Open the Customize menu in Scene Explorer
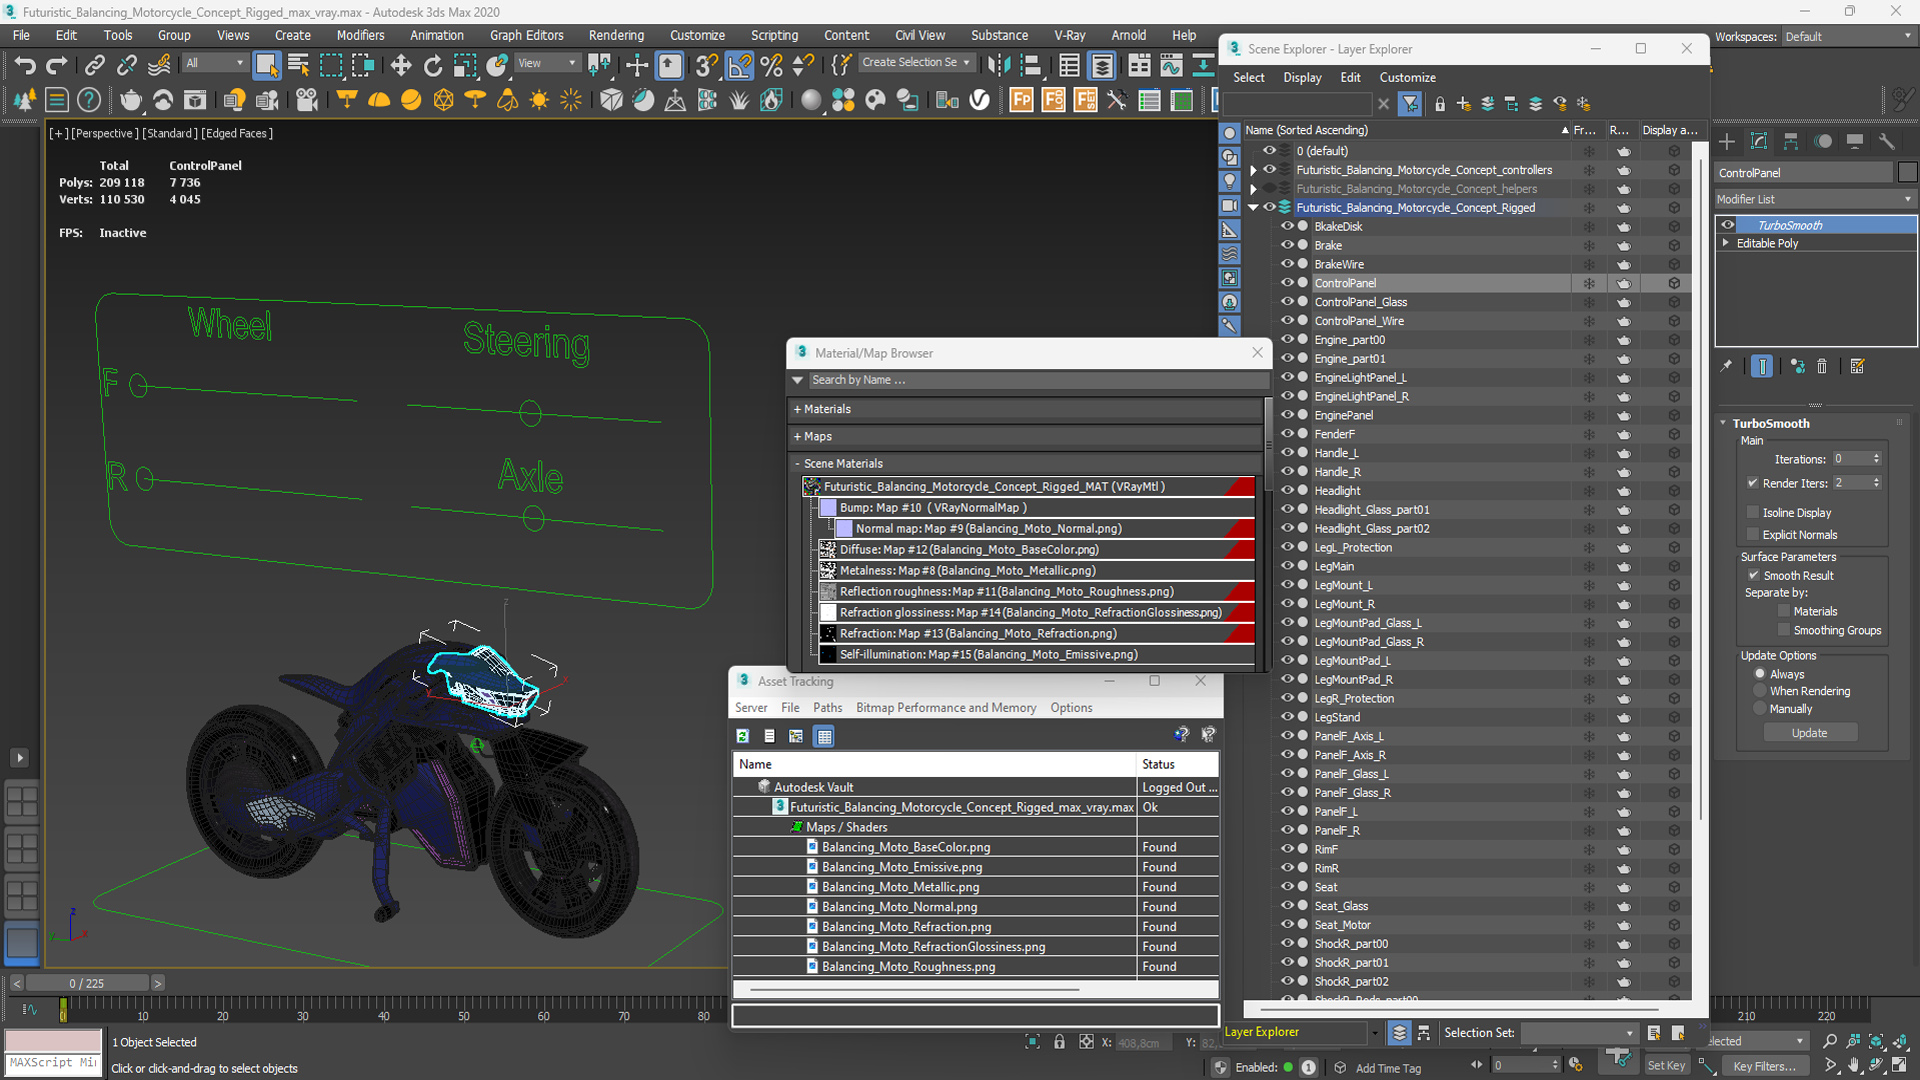1920x1080 pixels. (x=1407, y=77)
